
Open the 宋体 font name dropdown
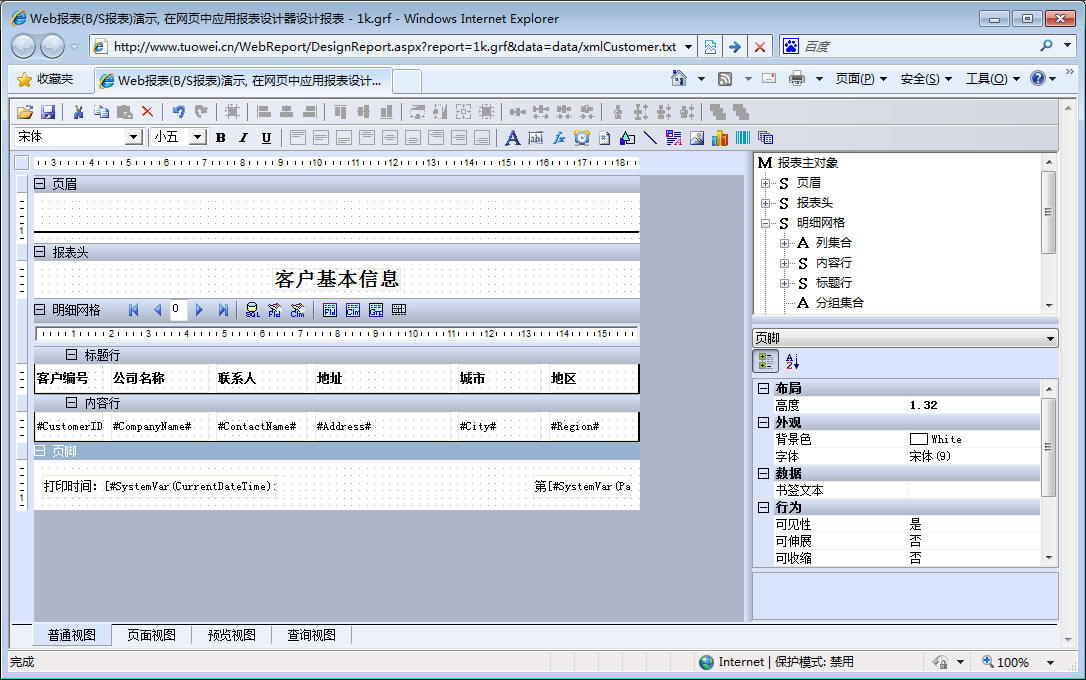coord(133,138)
